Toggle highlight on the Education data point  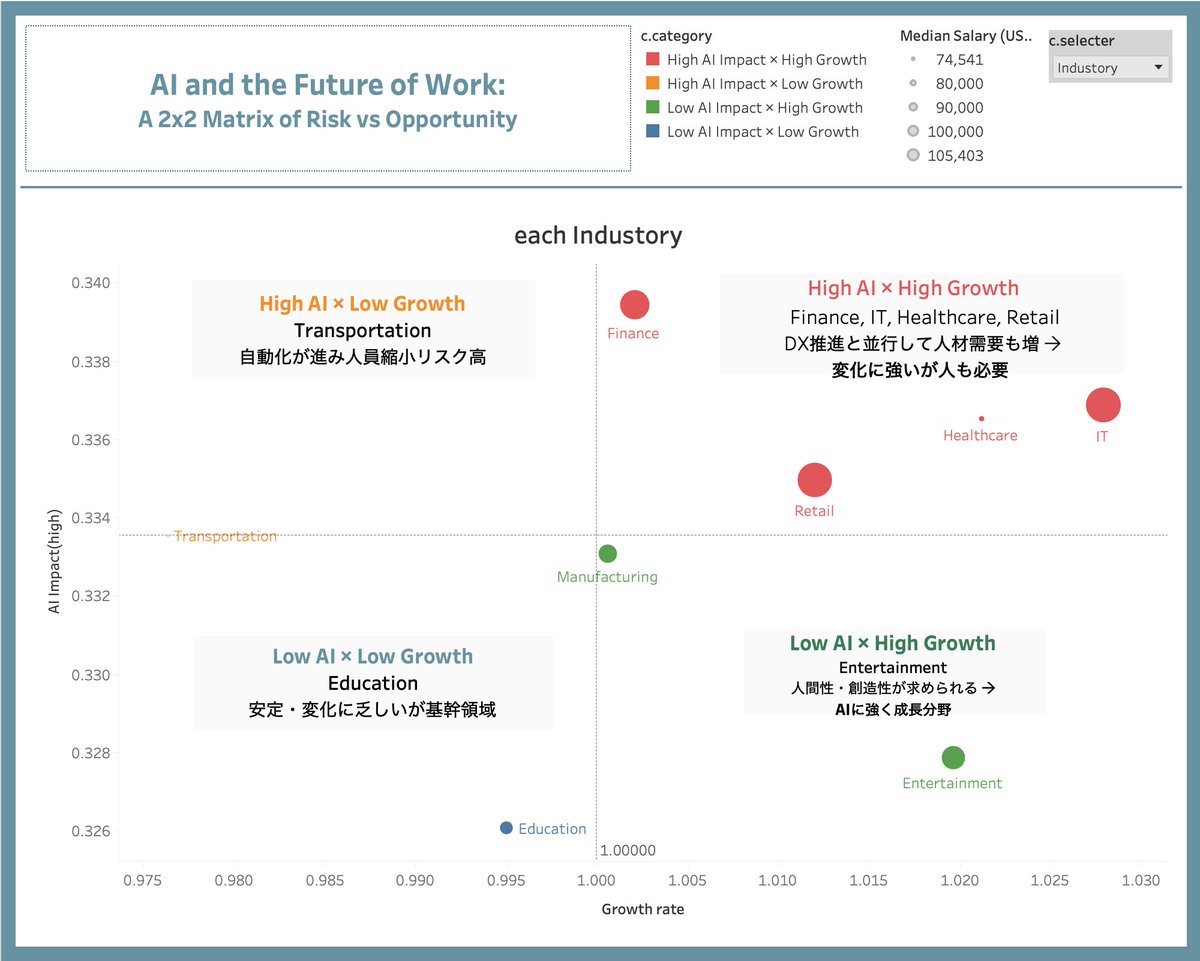click(505, 828)
